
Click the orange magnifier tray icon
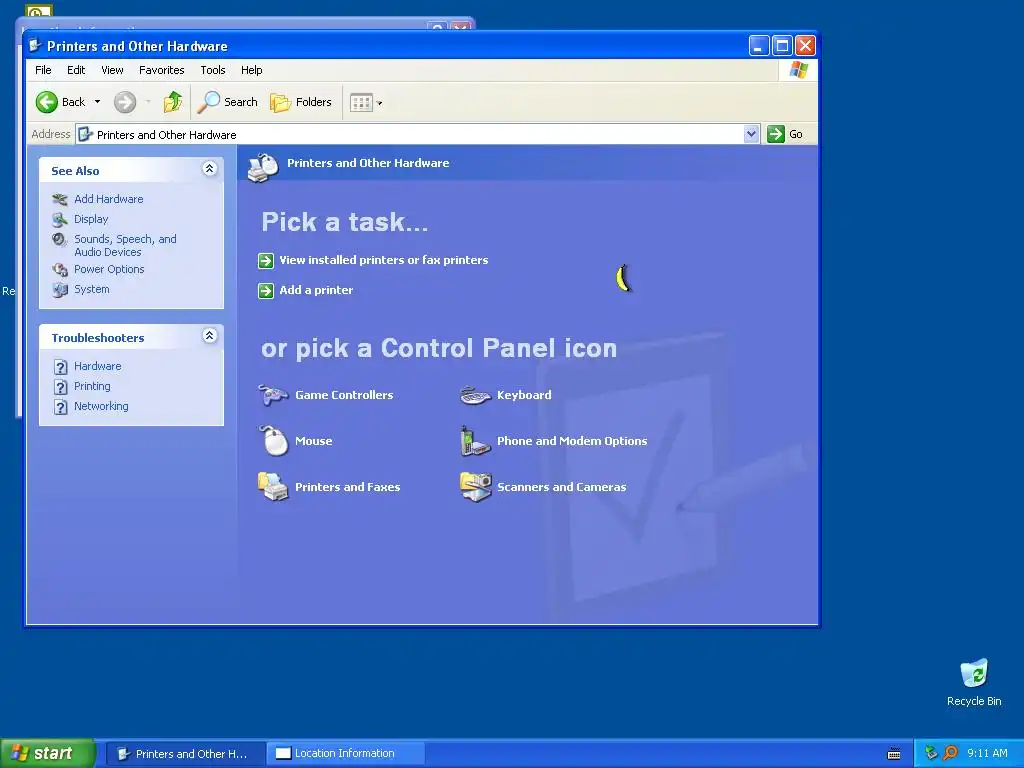[950, 753]
